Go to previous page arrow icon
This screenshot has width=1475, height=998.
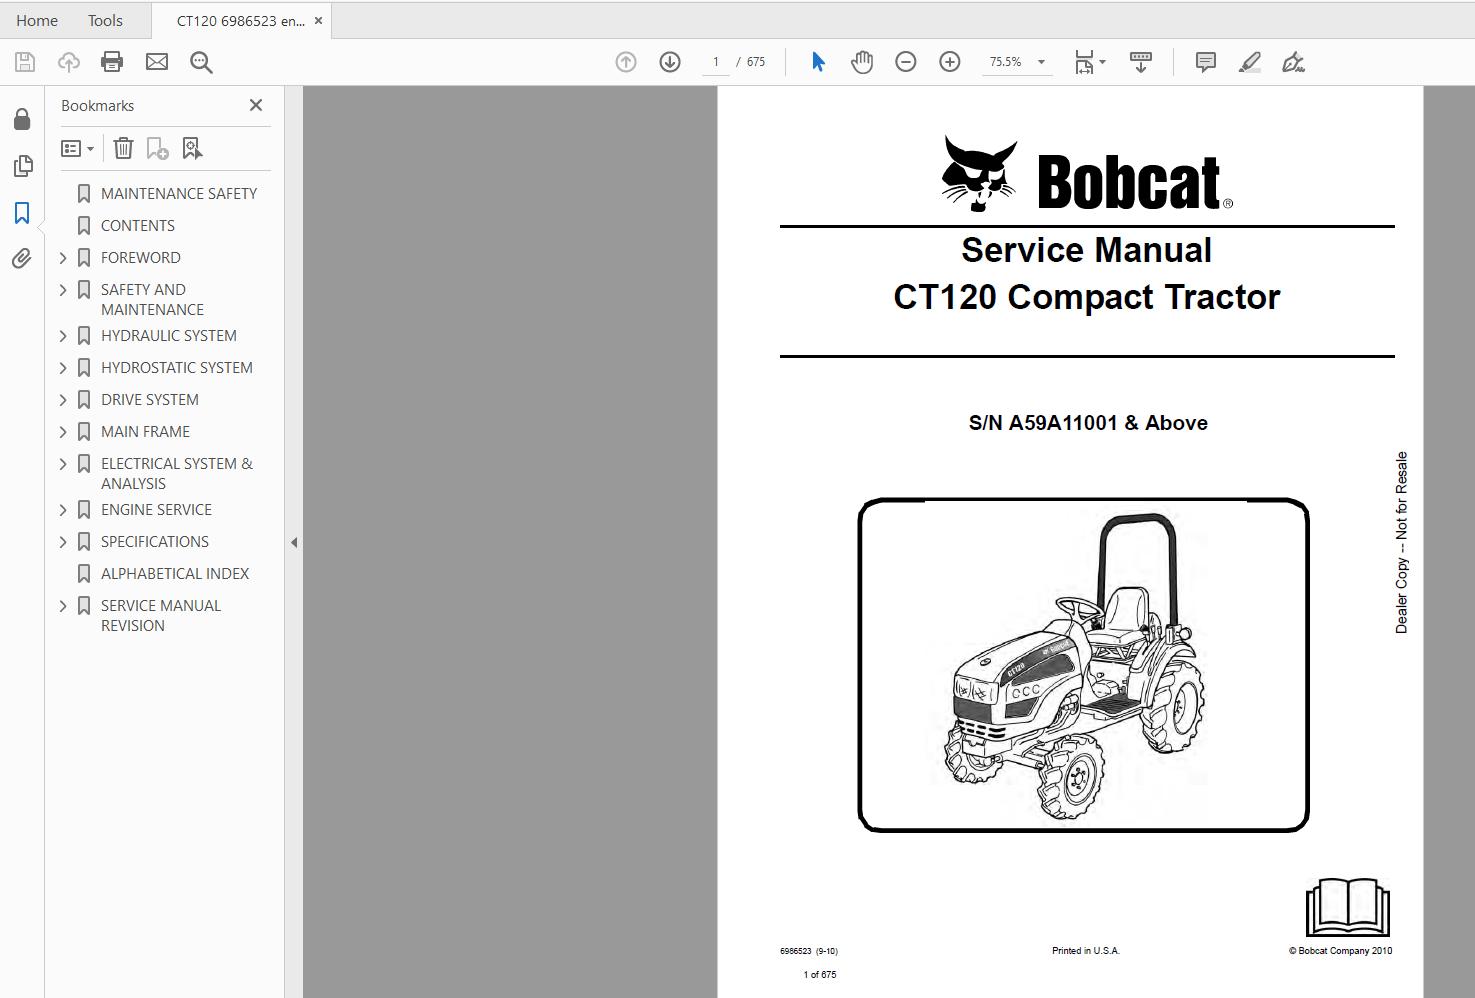pyautogui.click(x=626, y=62)
